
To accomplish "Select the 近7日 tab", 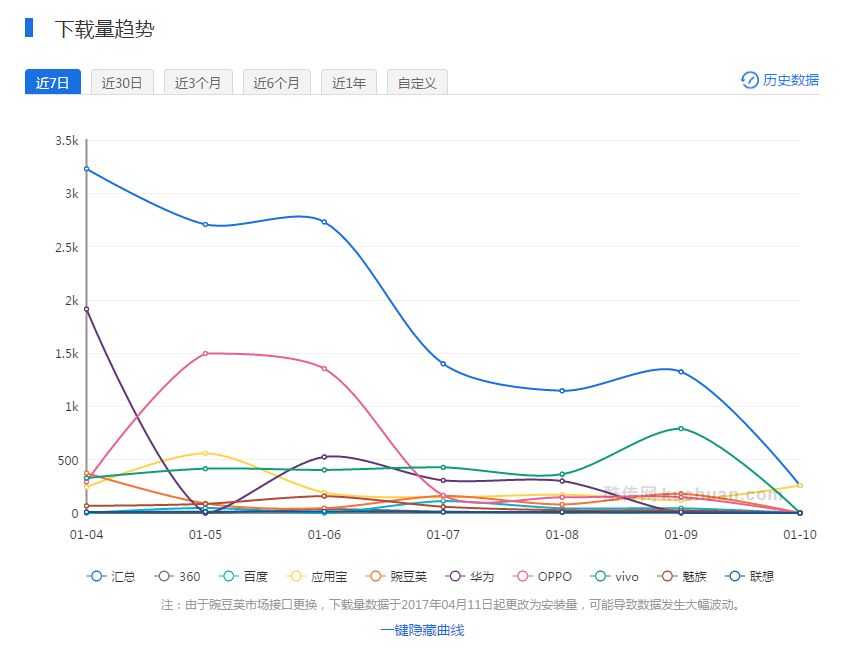I will coord(52,83).
